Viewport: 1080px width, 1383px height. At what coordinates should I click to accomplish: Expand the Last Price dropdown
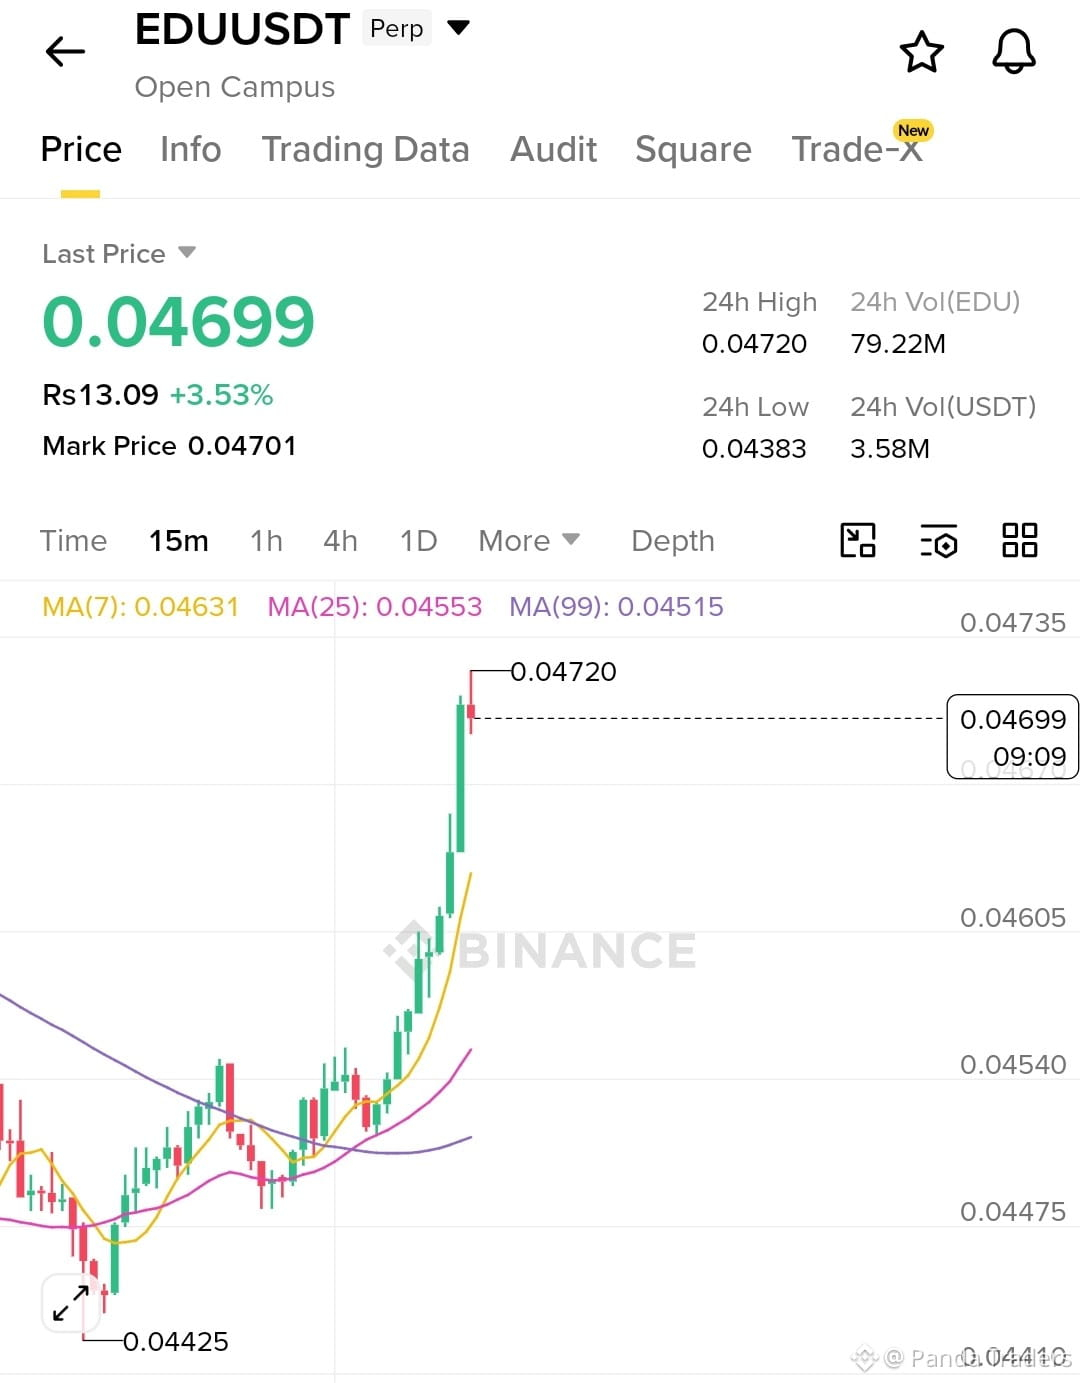(x=187, y=252)
